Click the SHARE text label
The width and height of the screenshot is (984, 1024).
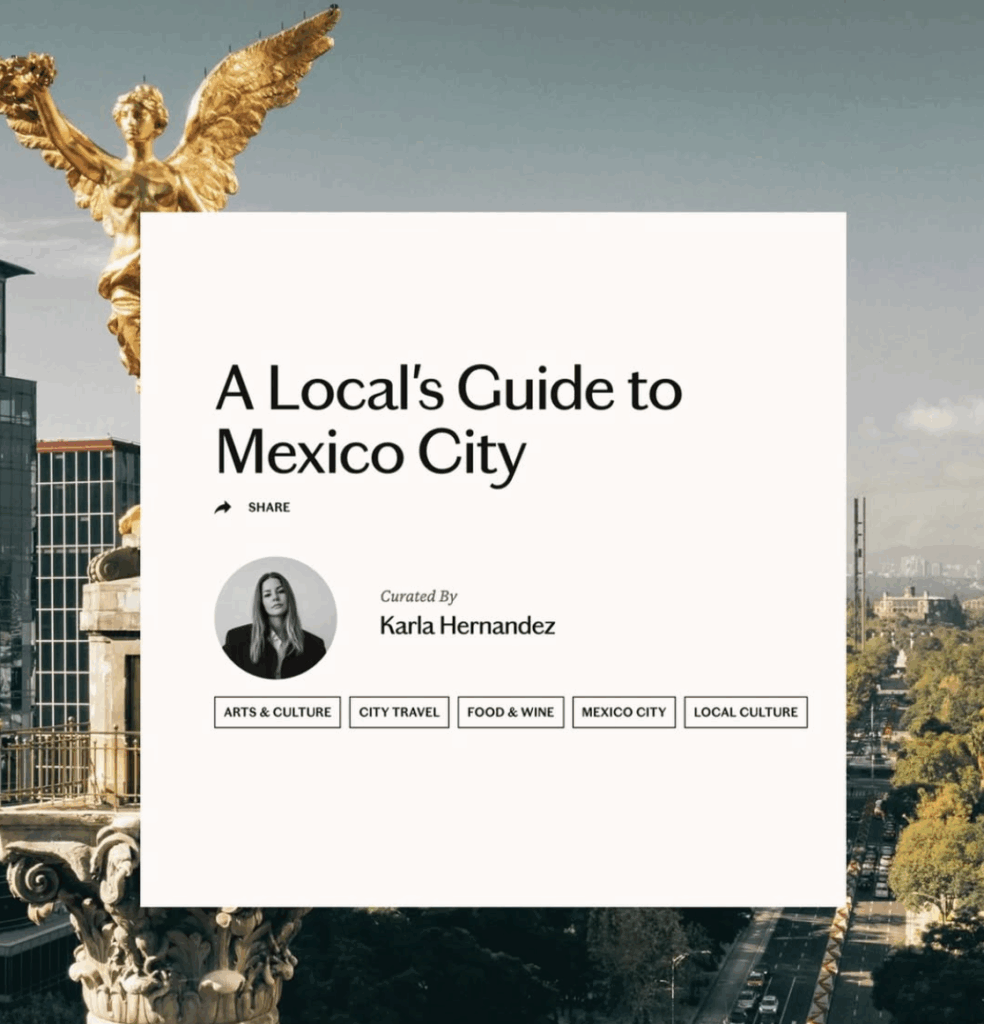[x=269, y=507]
